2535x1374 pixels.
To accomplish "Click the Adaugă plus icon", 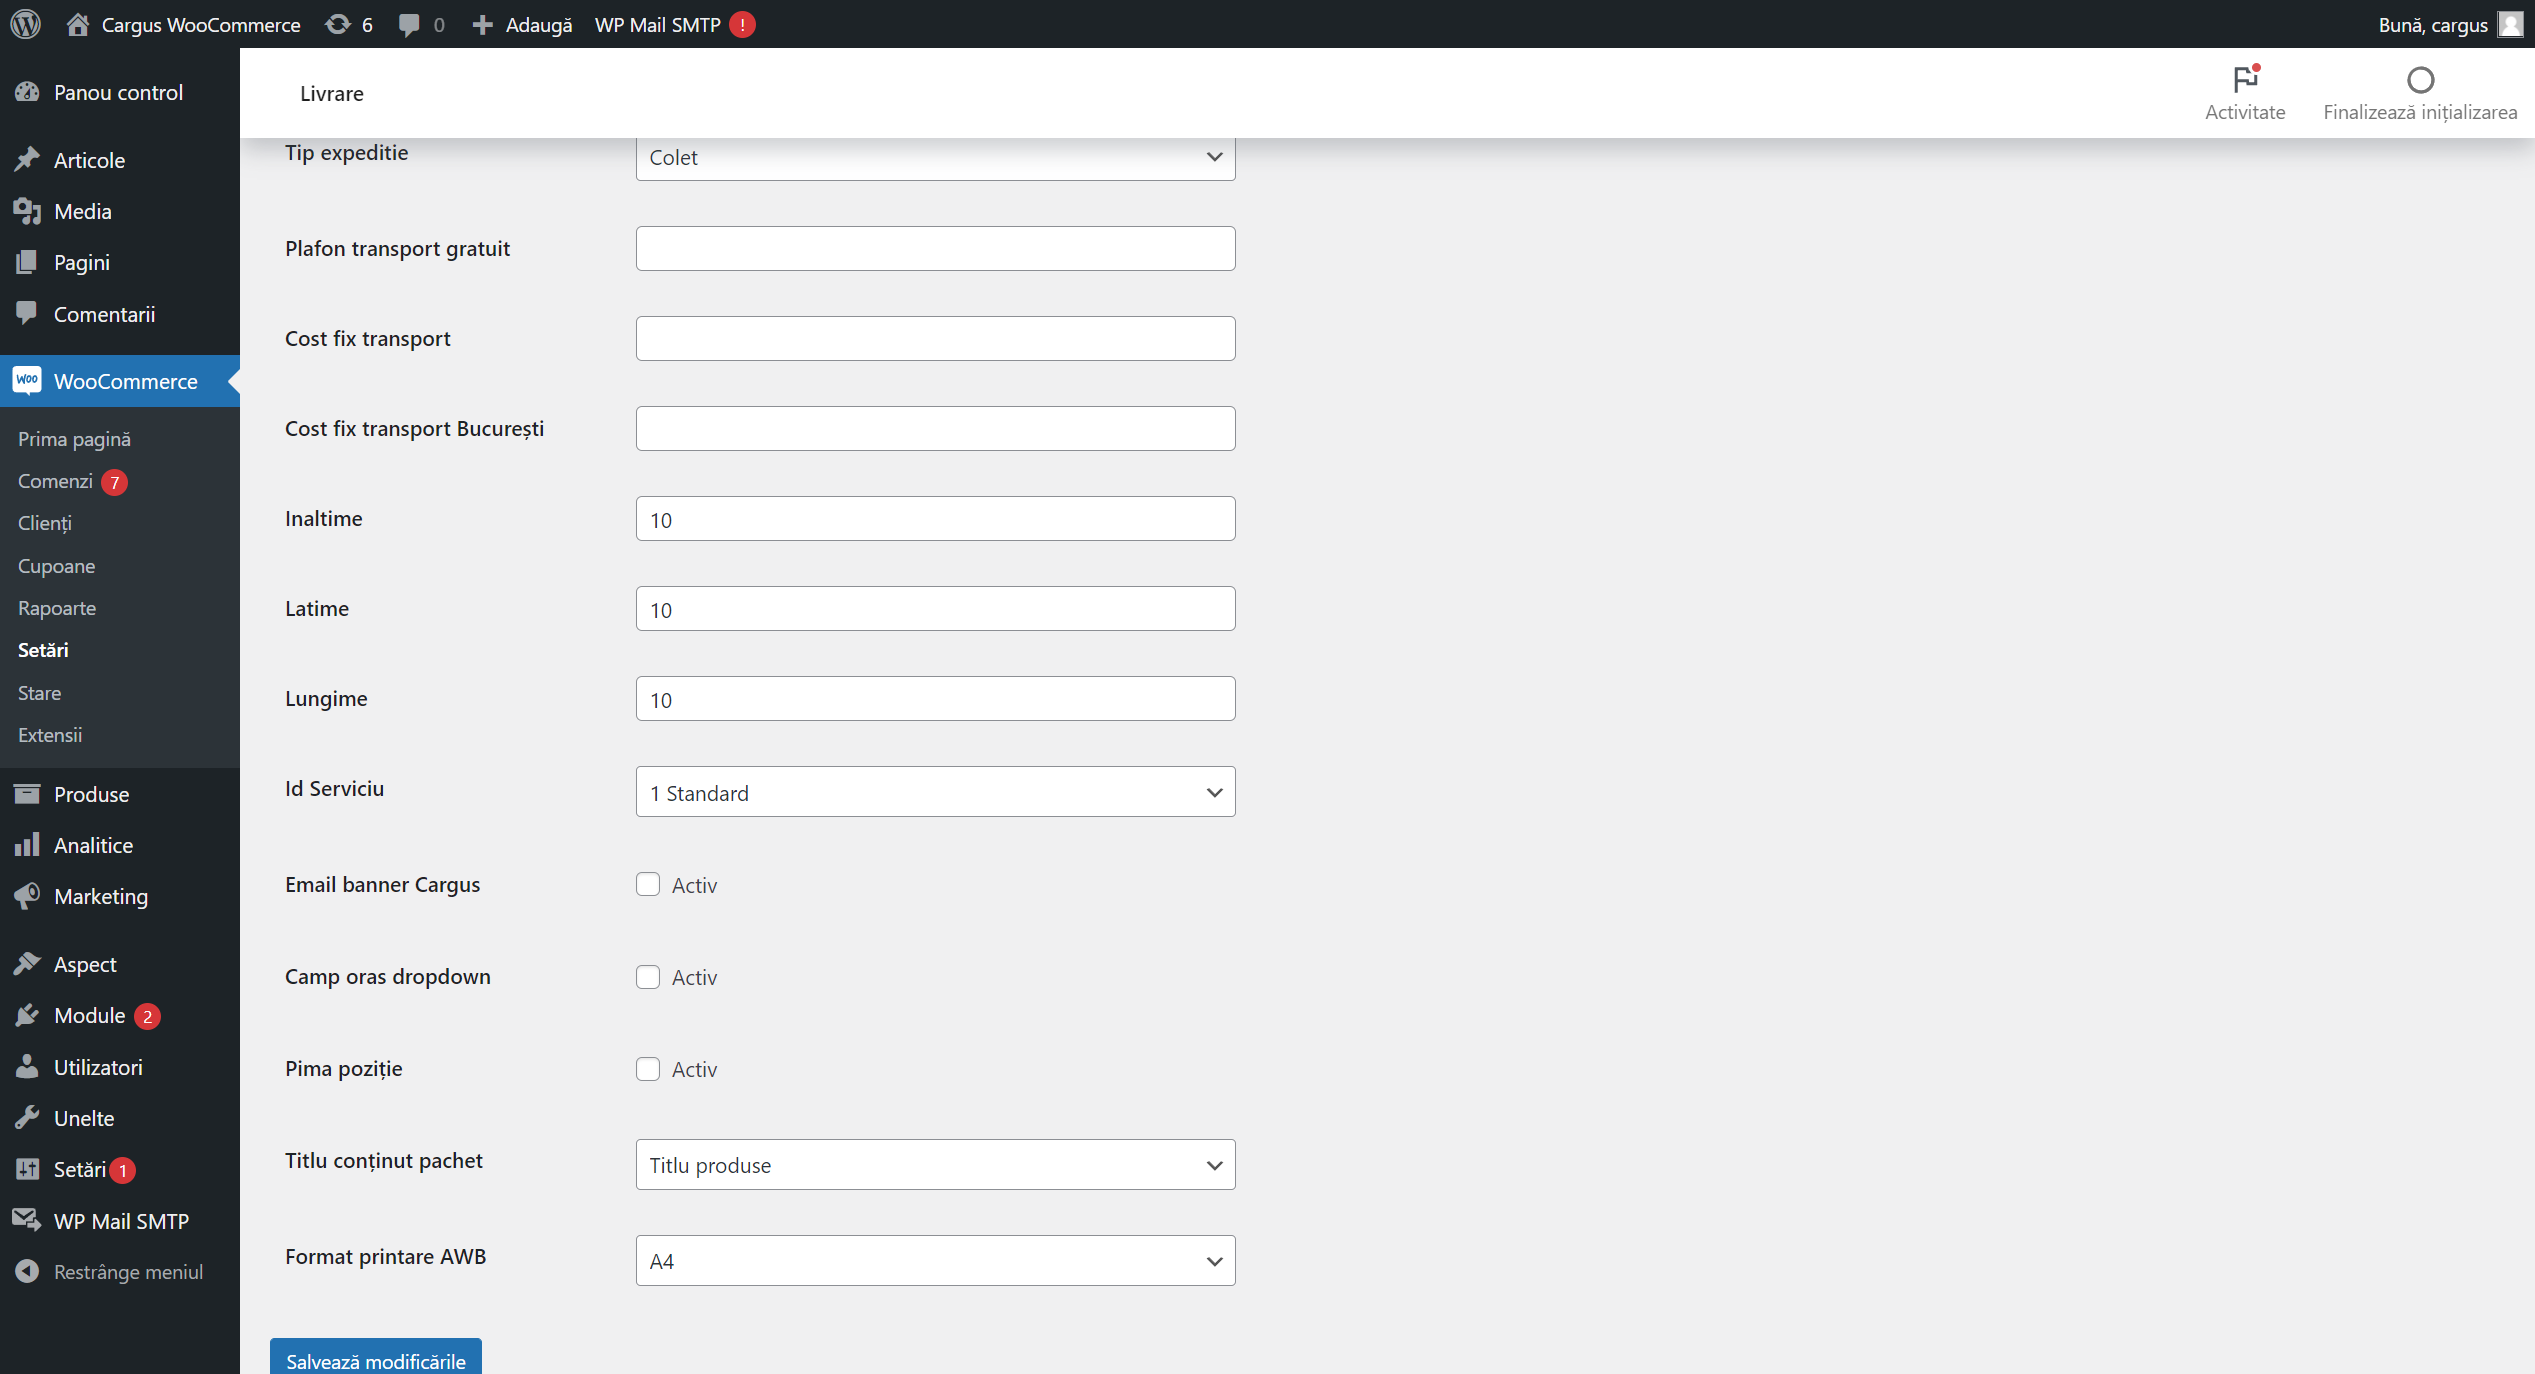I will [482, 24].
